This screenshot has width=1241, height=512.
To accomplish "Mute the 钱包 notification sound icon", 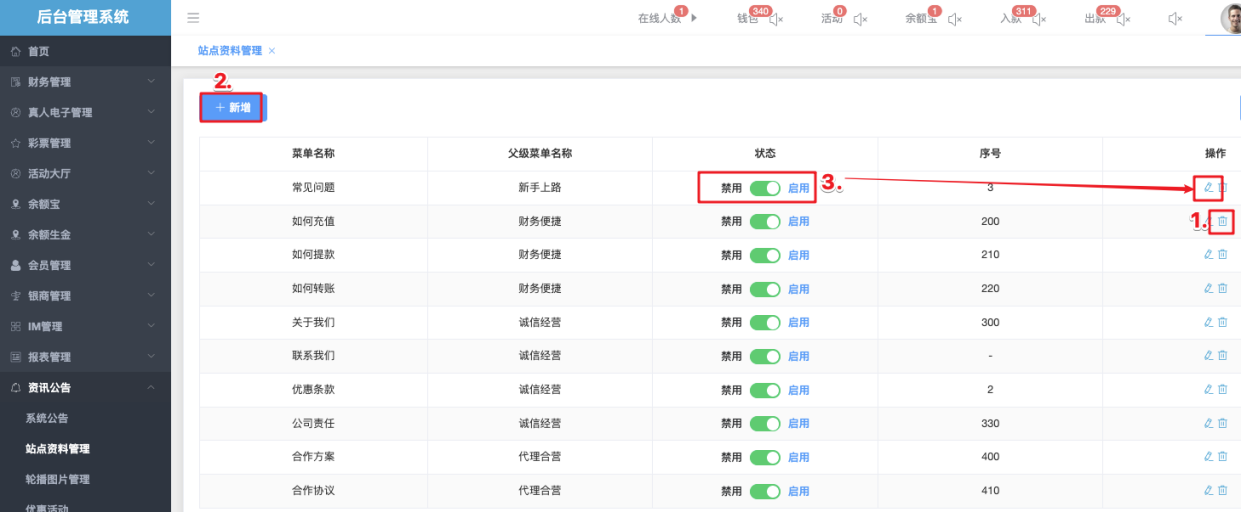I will tap(776, 19).
